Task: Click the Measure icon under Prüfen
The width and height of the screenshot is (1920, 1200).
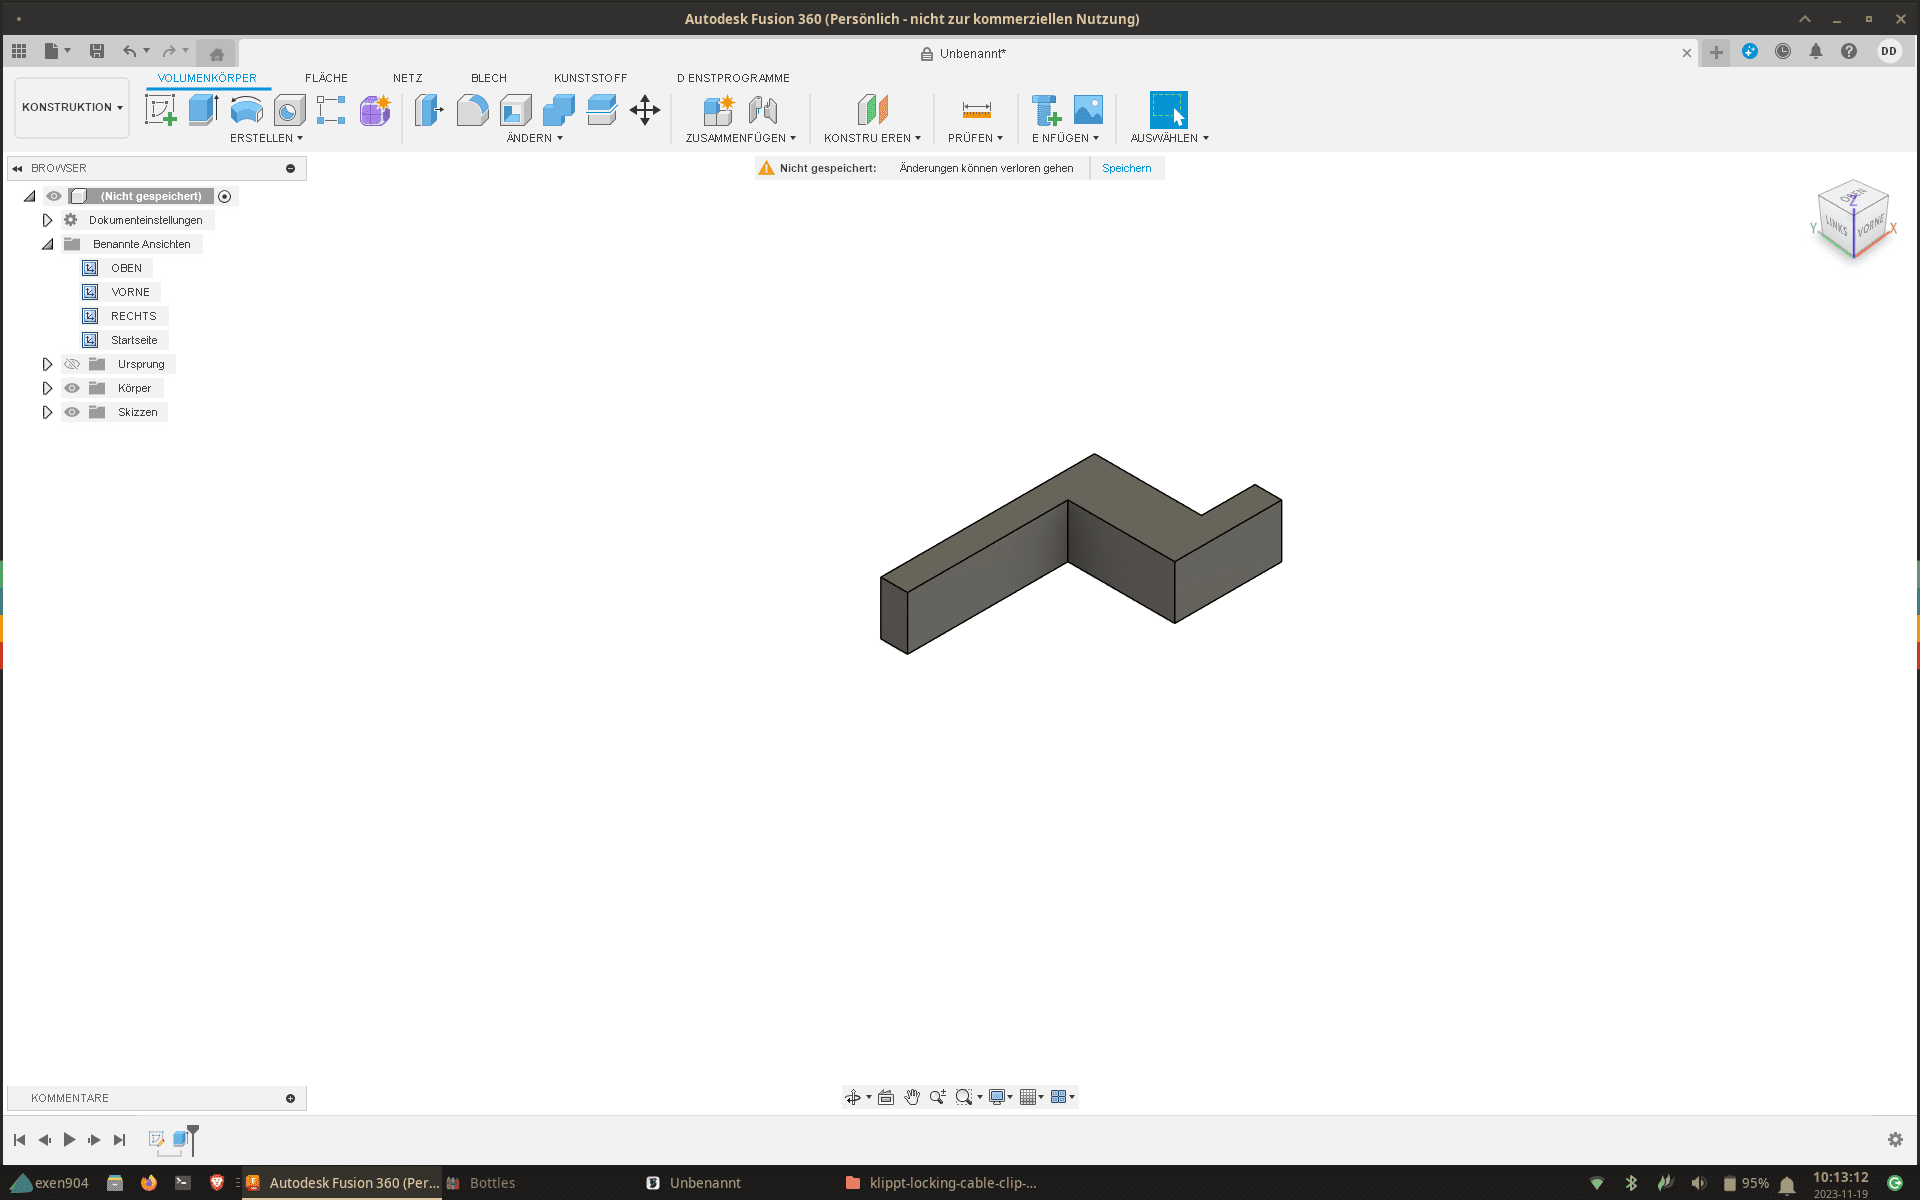Action: tap(976, 110)
